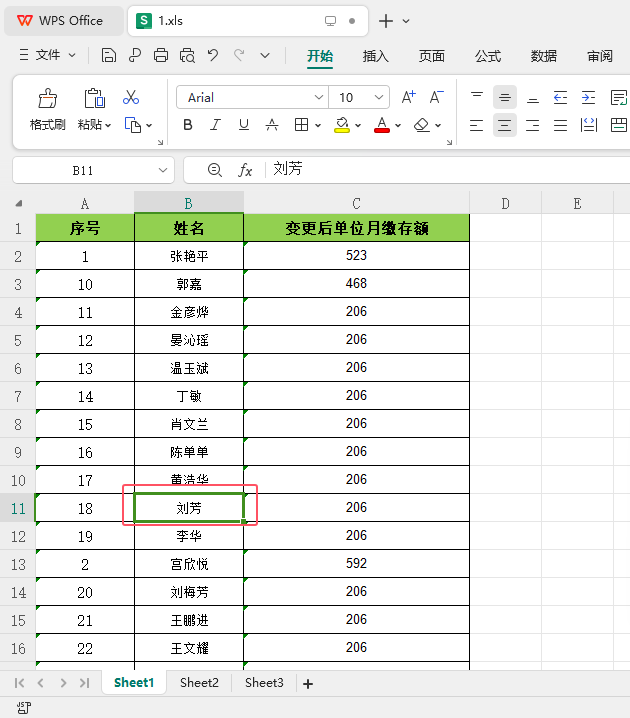Switch to the 页面 ribbon tab
630x718 pixels.
click(432, 56)
